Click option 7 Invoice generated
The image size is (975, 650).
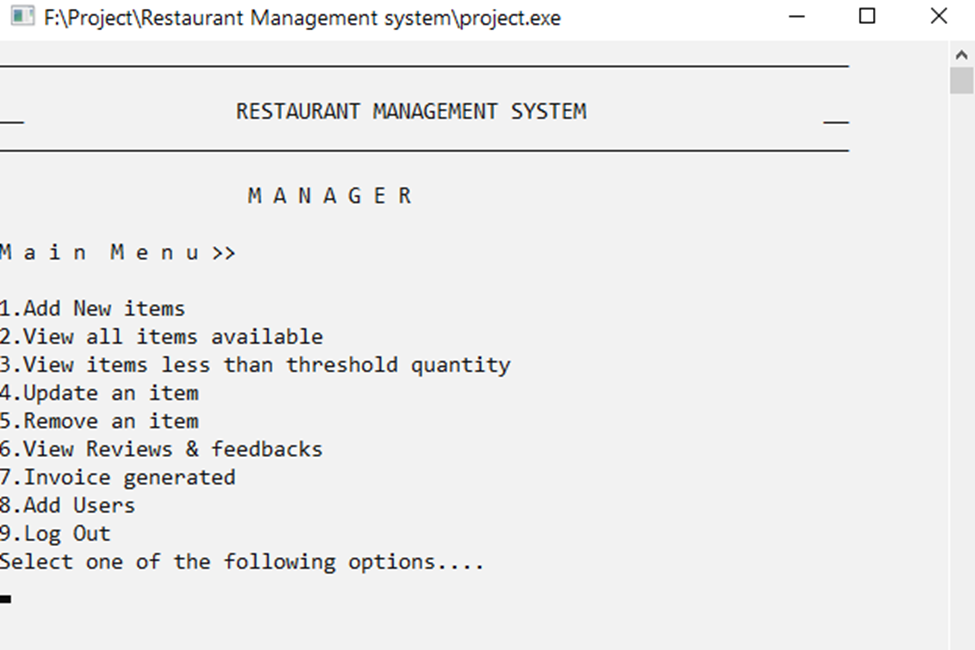[x=118, y=477]
